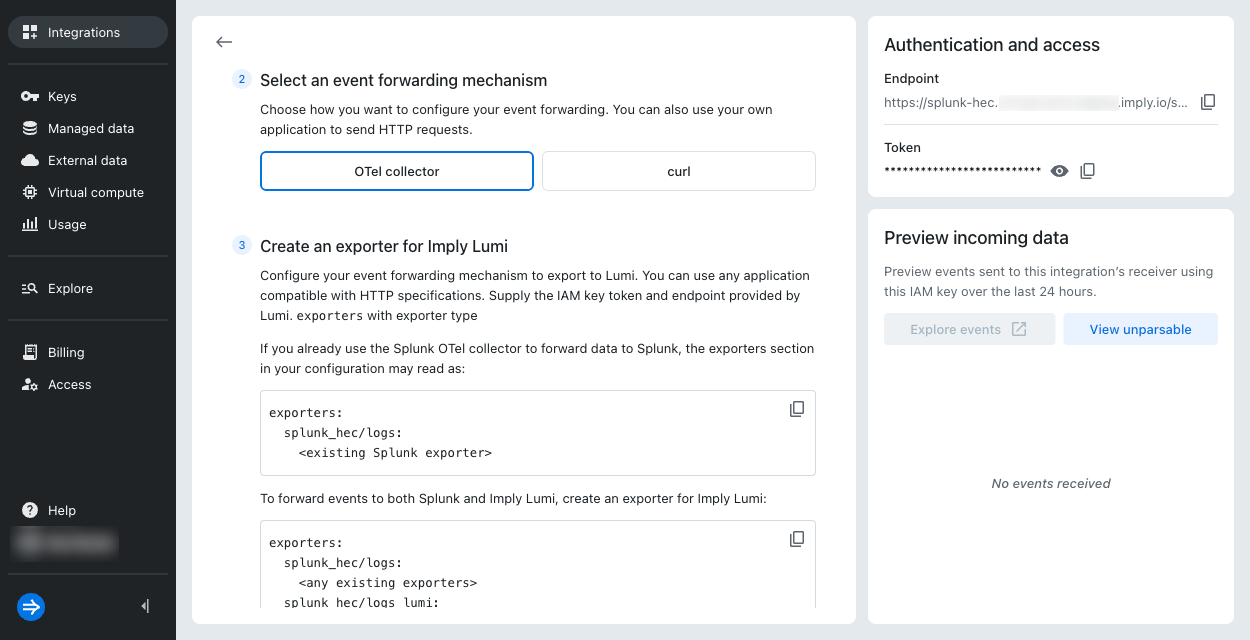Open the Explore page

(x=88, y=288)
